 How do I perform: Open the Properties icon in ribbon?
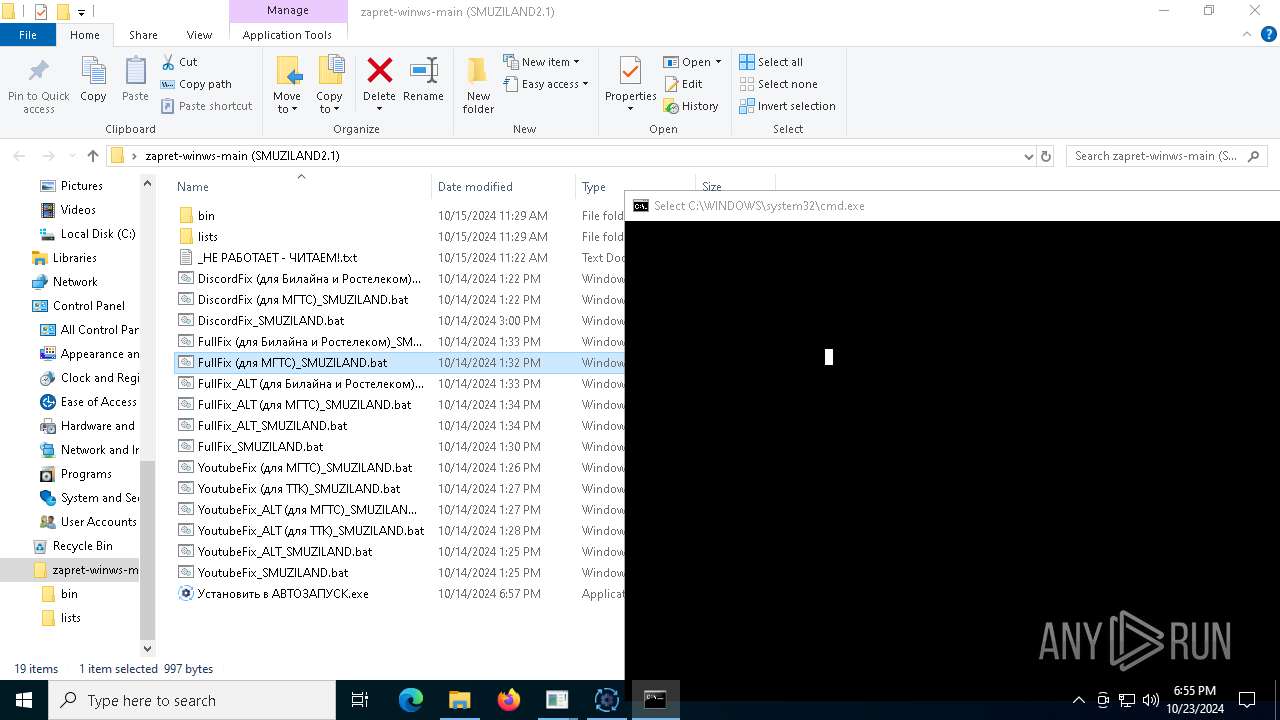(x=630, y=71)
